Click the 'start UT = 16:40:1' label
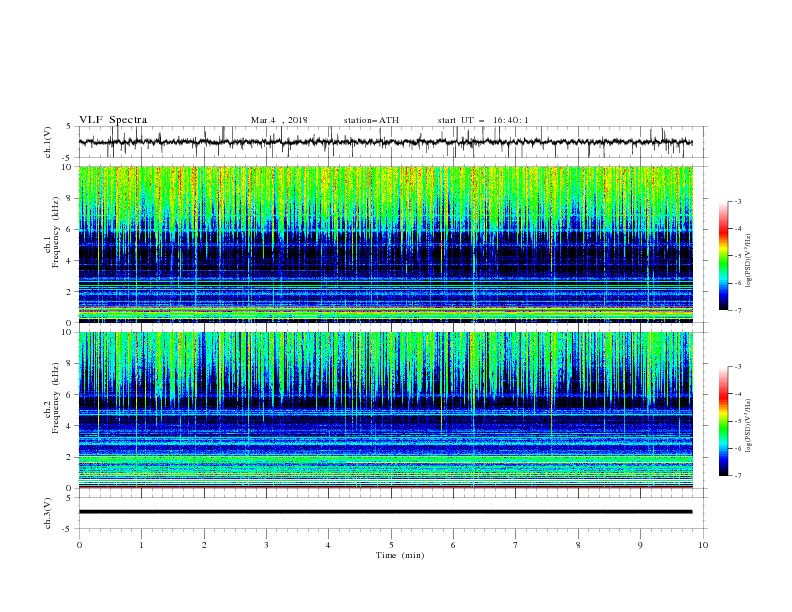This screenshot has width=792, height=612. click(483, 120)
